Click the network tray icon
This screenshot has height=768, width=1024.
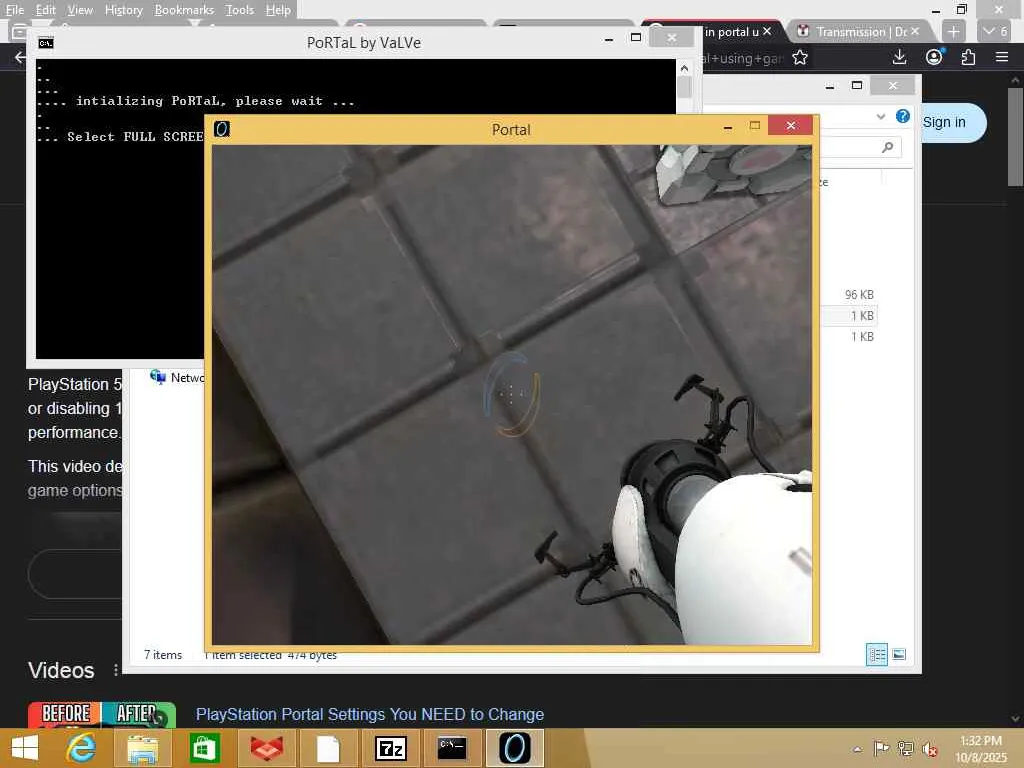point(906,748)
